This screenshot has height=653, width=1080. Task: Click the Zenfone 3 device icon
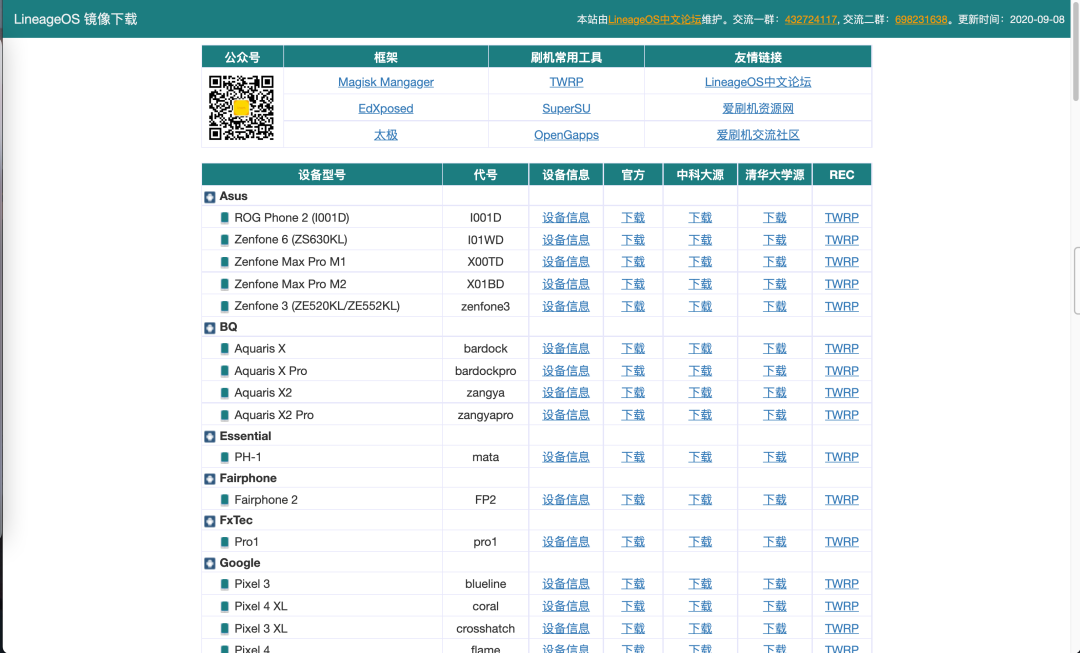[x=225, y=306]
